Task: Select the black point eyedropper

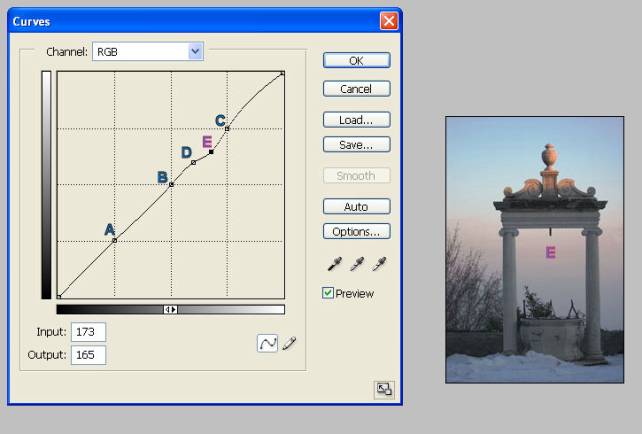Action: point(335,264)
